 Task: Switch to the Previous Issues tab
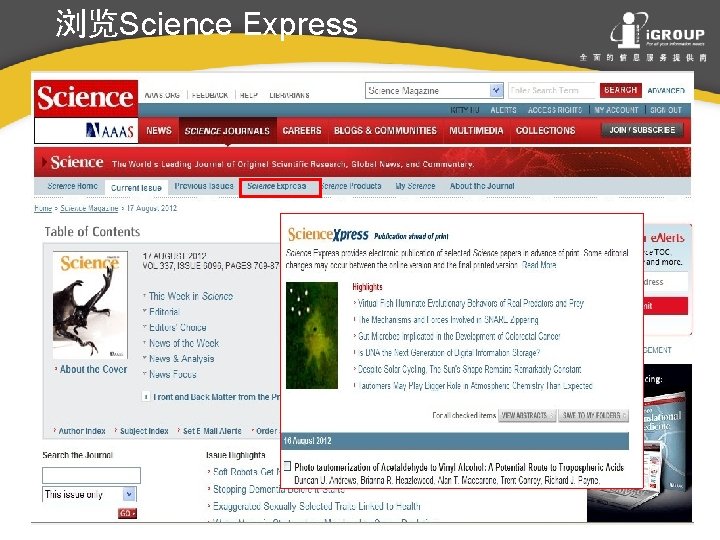pos(204,186)
